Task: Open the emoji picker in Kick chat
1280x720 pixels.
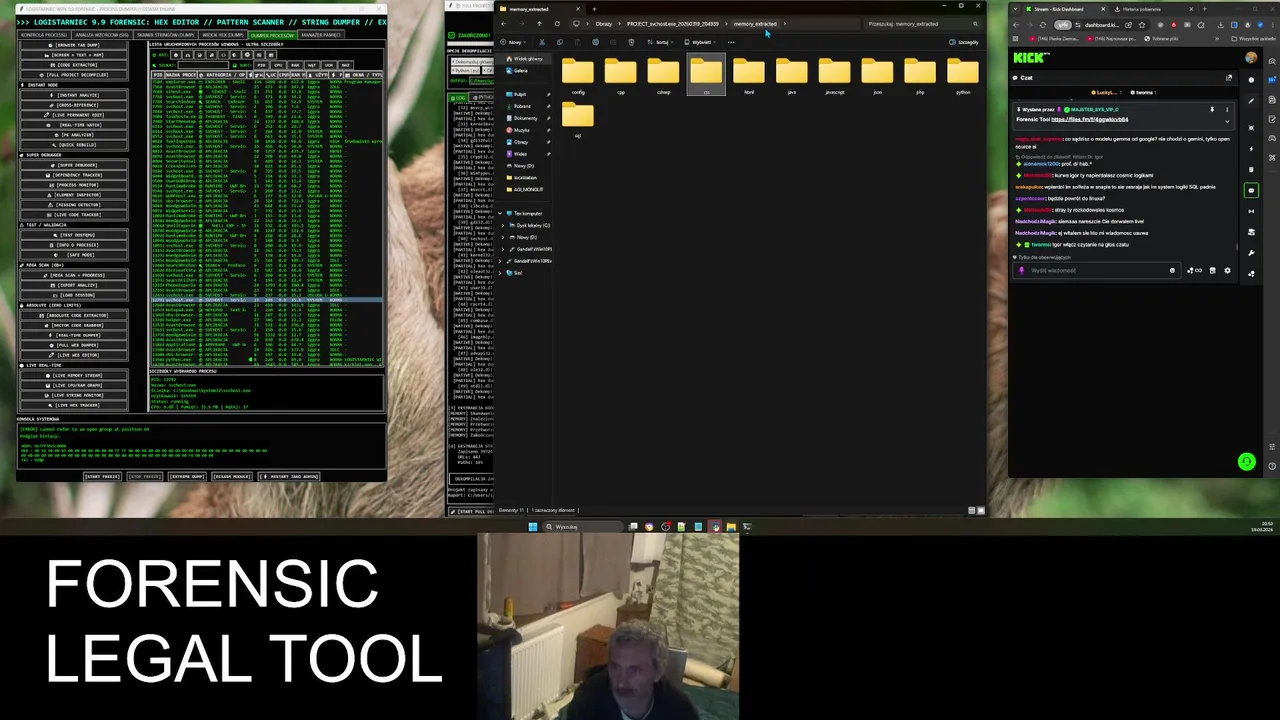Action: 1172,270
